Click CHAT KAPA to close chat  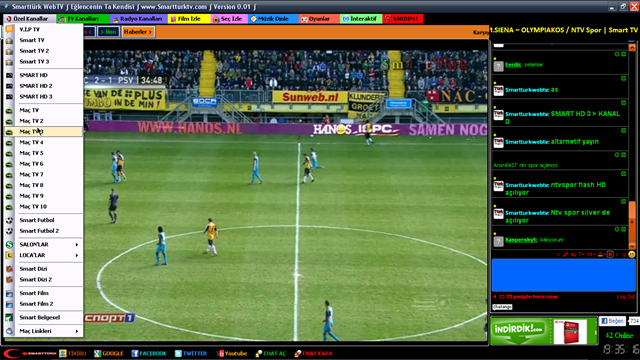click(313, 353)
